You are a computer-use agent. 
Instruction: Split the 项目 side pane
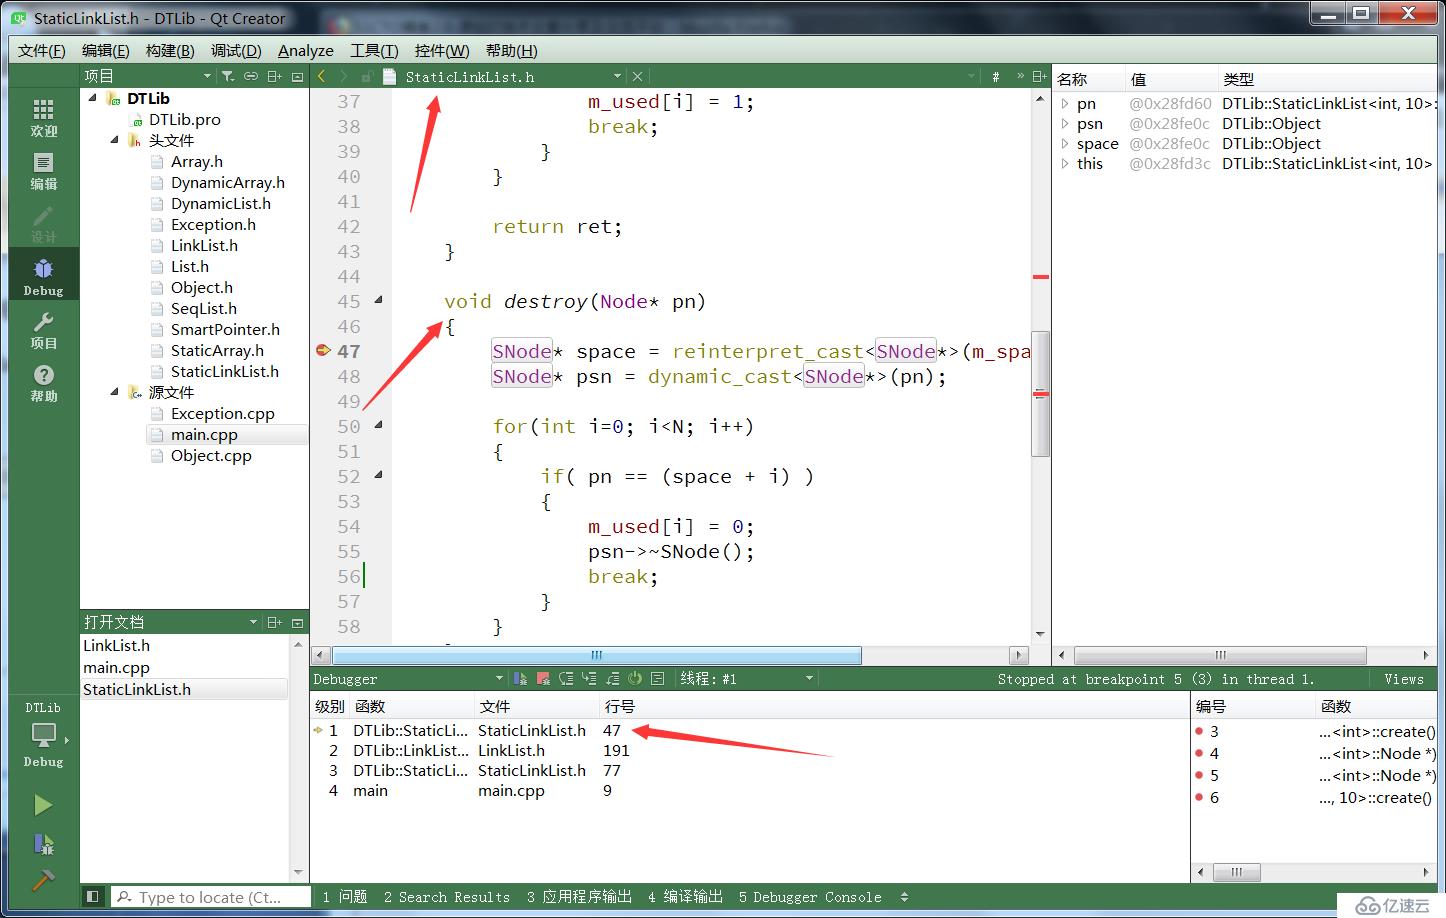(x=274, y=76)
